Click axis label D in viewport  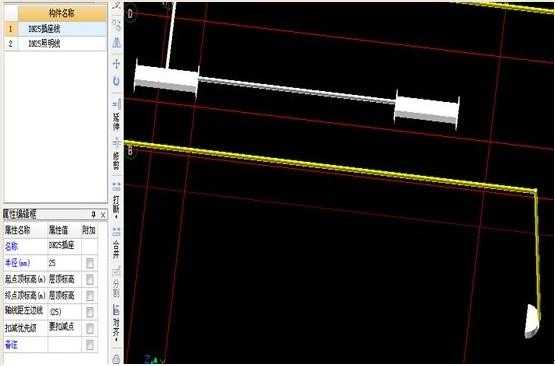[x=130, y=14]
